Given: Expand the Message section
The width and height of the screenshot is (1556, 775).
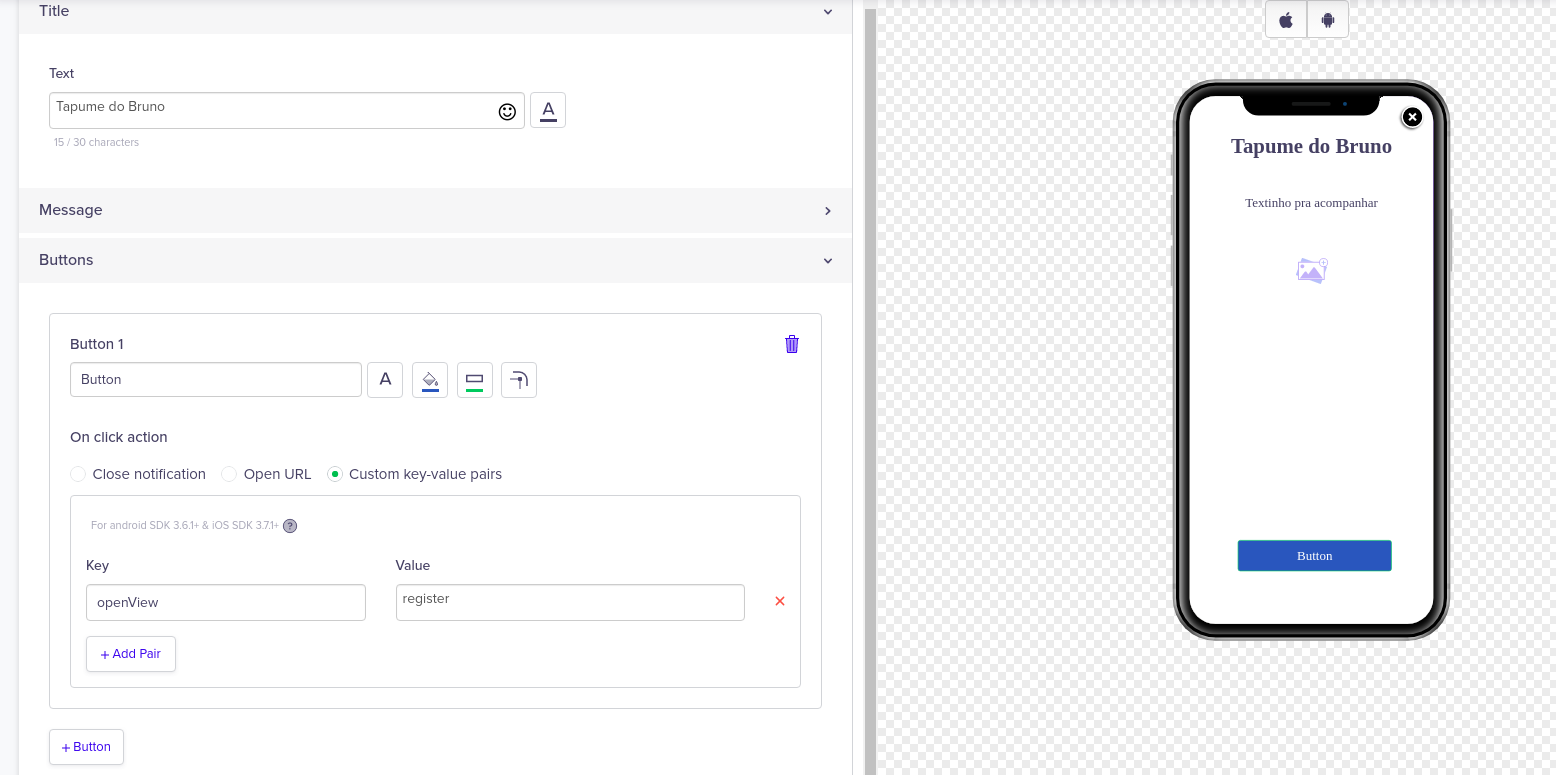Looking at the screenshot, I should 827,210.
